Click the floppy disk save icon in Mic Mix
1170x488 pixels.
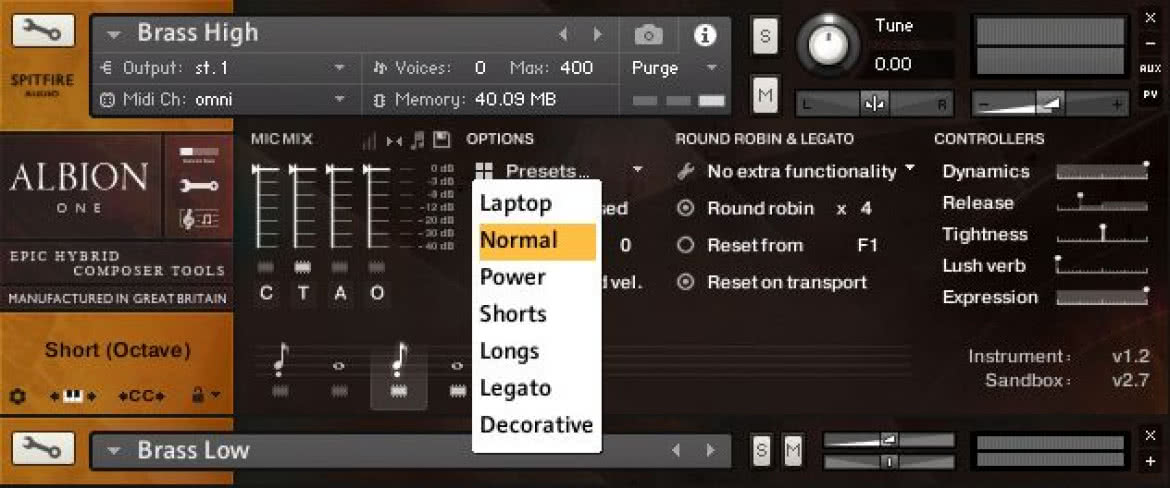pos(441,140)
